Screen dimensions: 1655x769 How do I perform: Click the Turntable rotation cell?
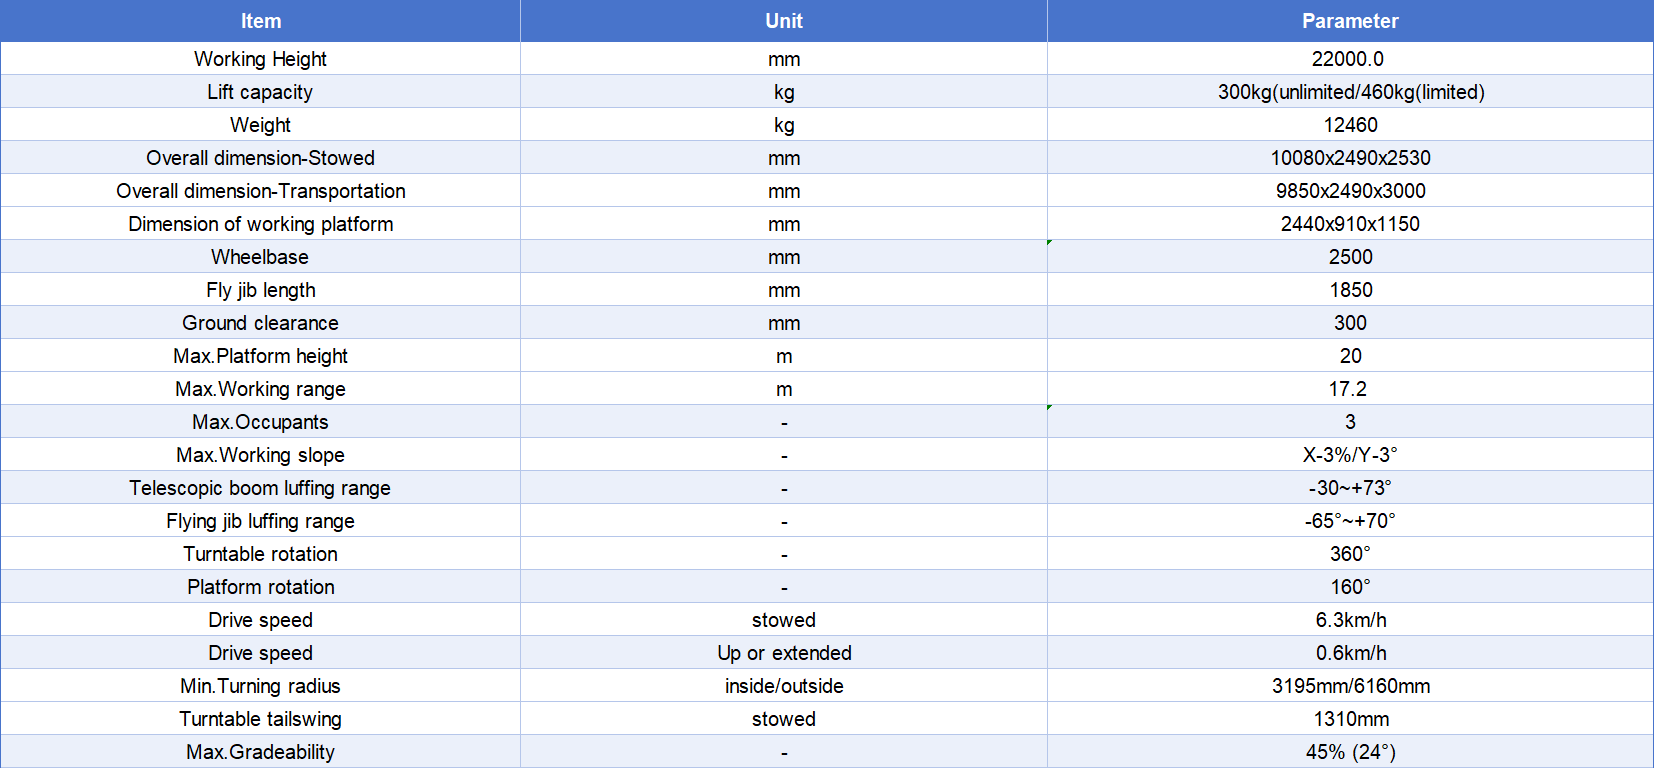pos(260,554)
